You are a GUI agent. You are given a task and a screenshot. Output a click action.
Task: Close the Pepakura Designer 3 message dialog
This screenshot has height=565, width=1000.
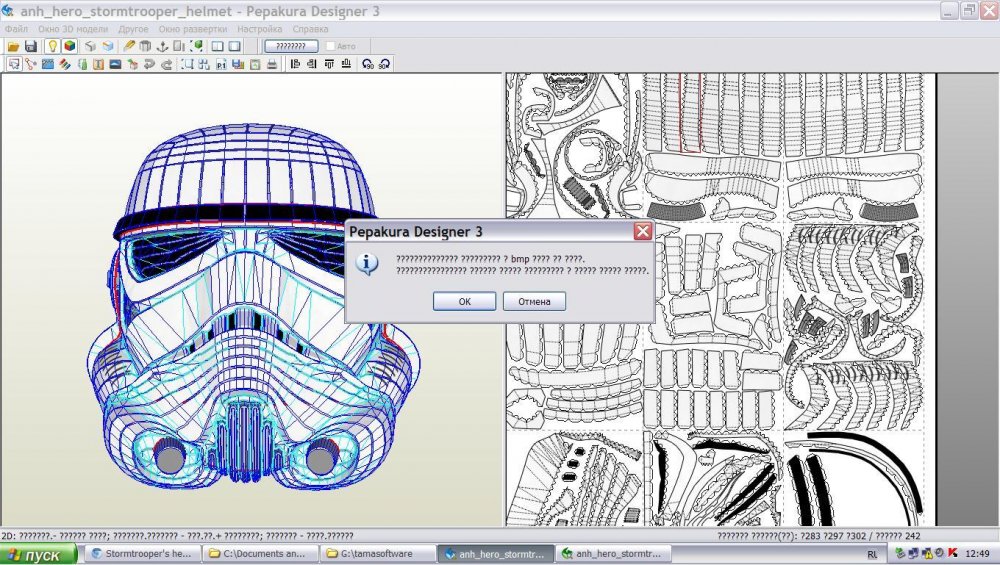click(x=643, y=231)
